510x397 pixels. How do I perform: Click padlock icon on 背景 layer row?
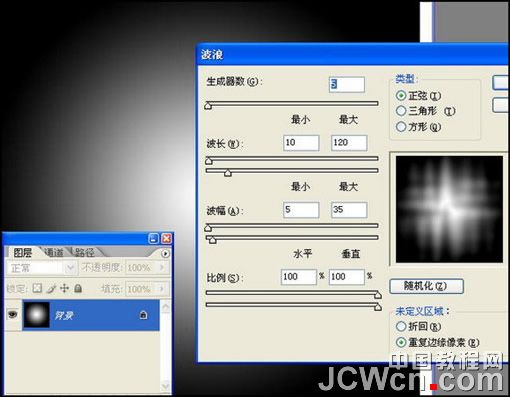point(143,315)
